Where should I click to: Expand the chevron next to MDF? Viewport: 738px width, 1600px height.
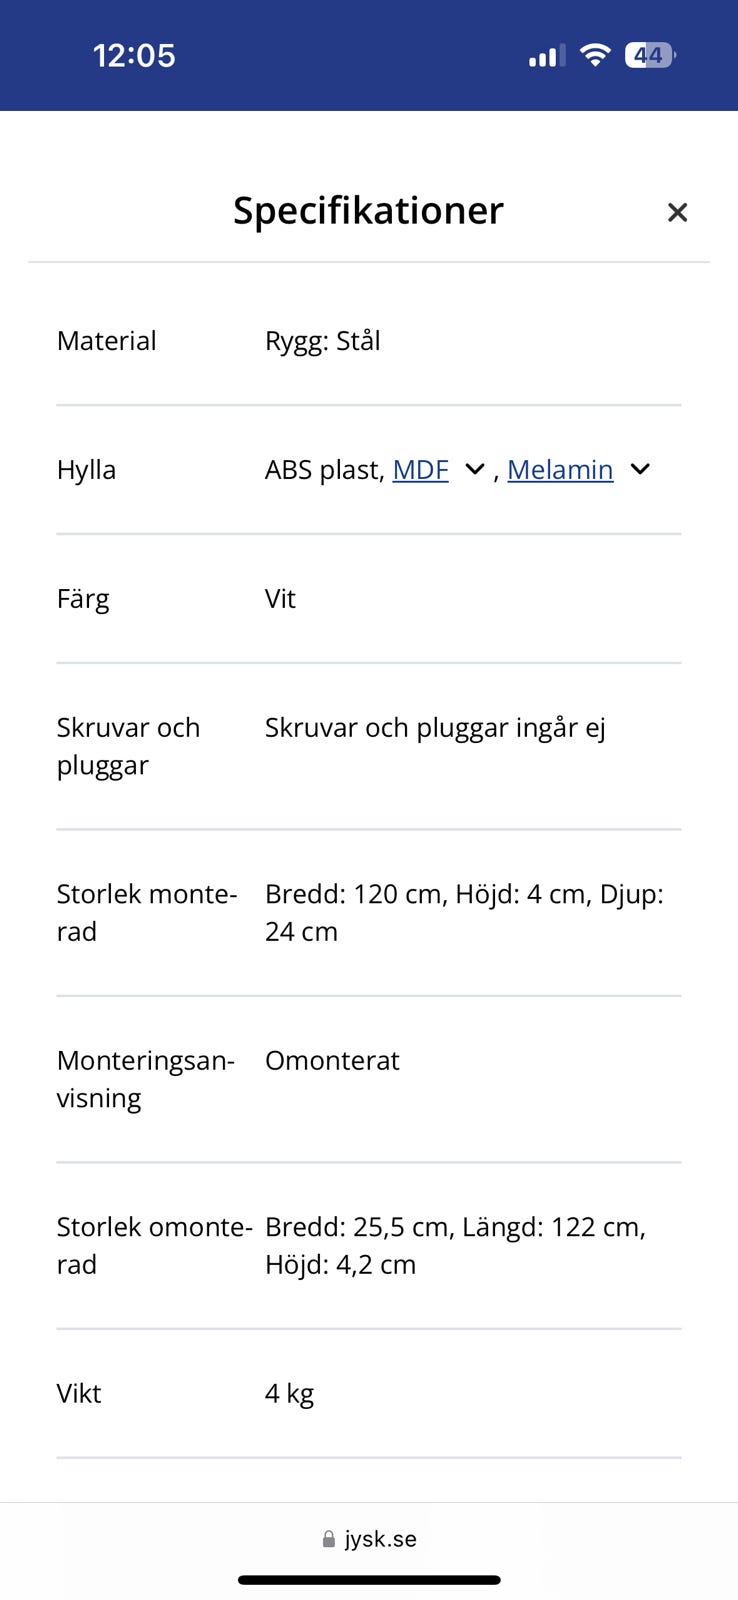(x=475, y=470)
